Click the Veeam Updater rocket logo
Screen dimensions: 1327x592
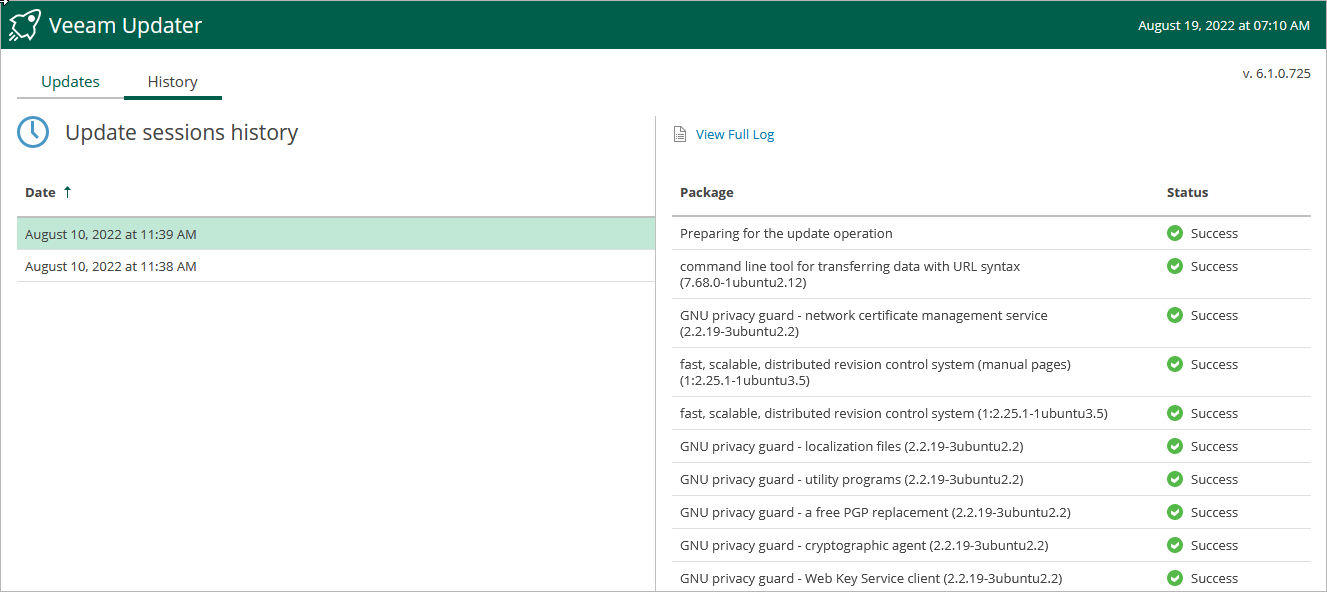click(x=24, y=25)
